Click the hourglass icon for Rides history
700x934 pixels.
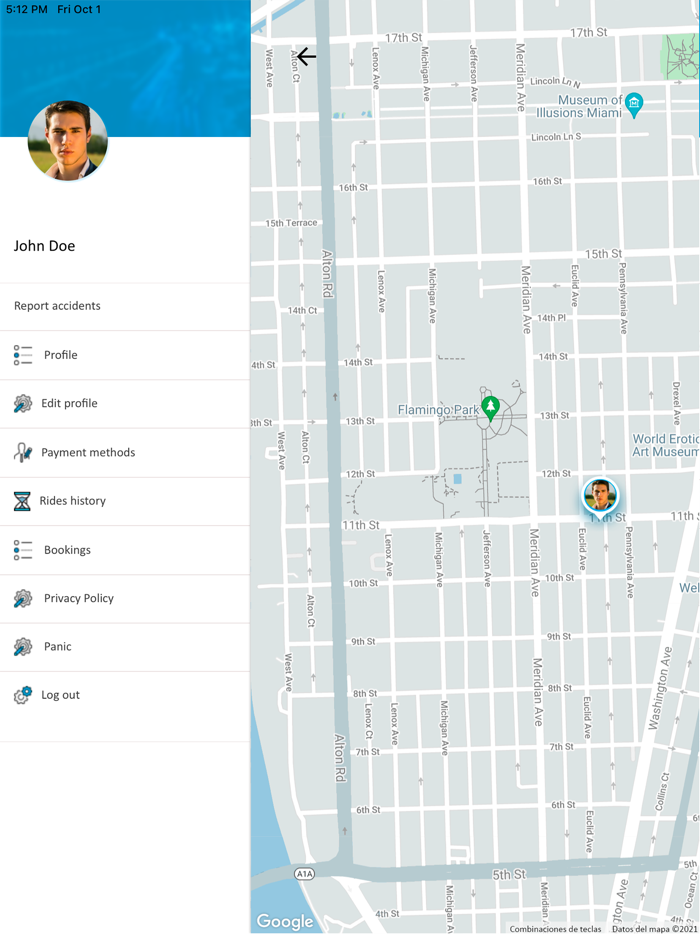(22, 501)
